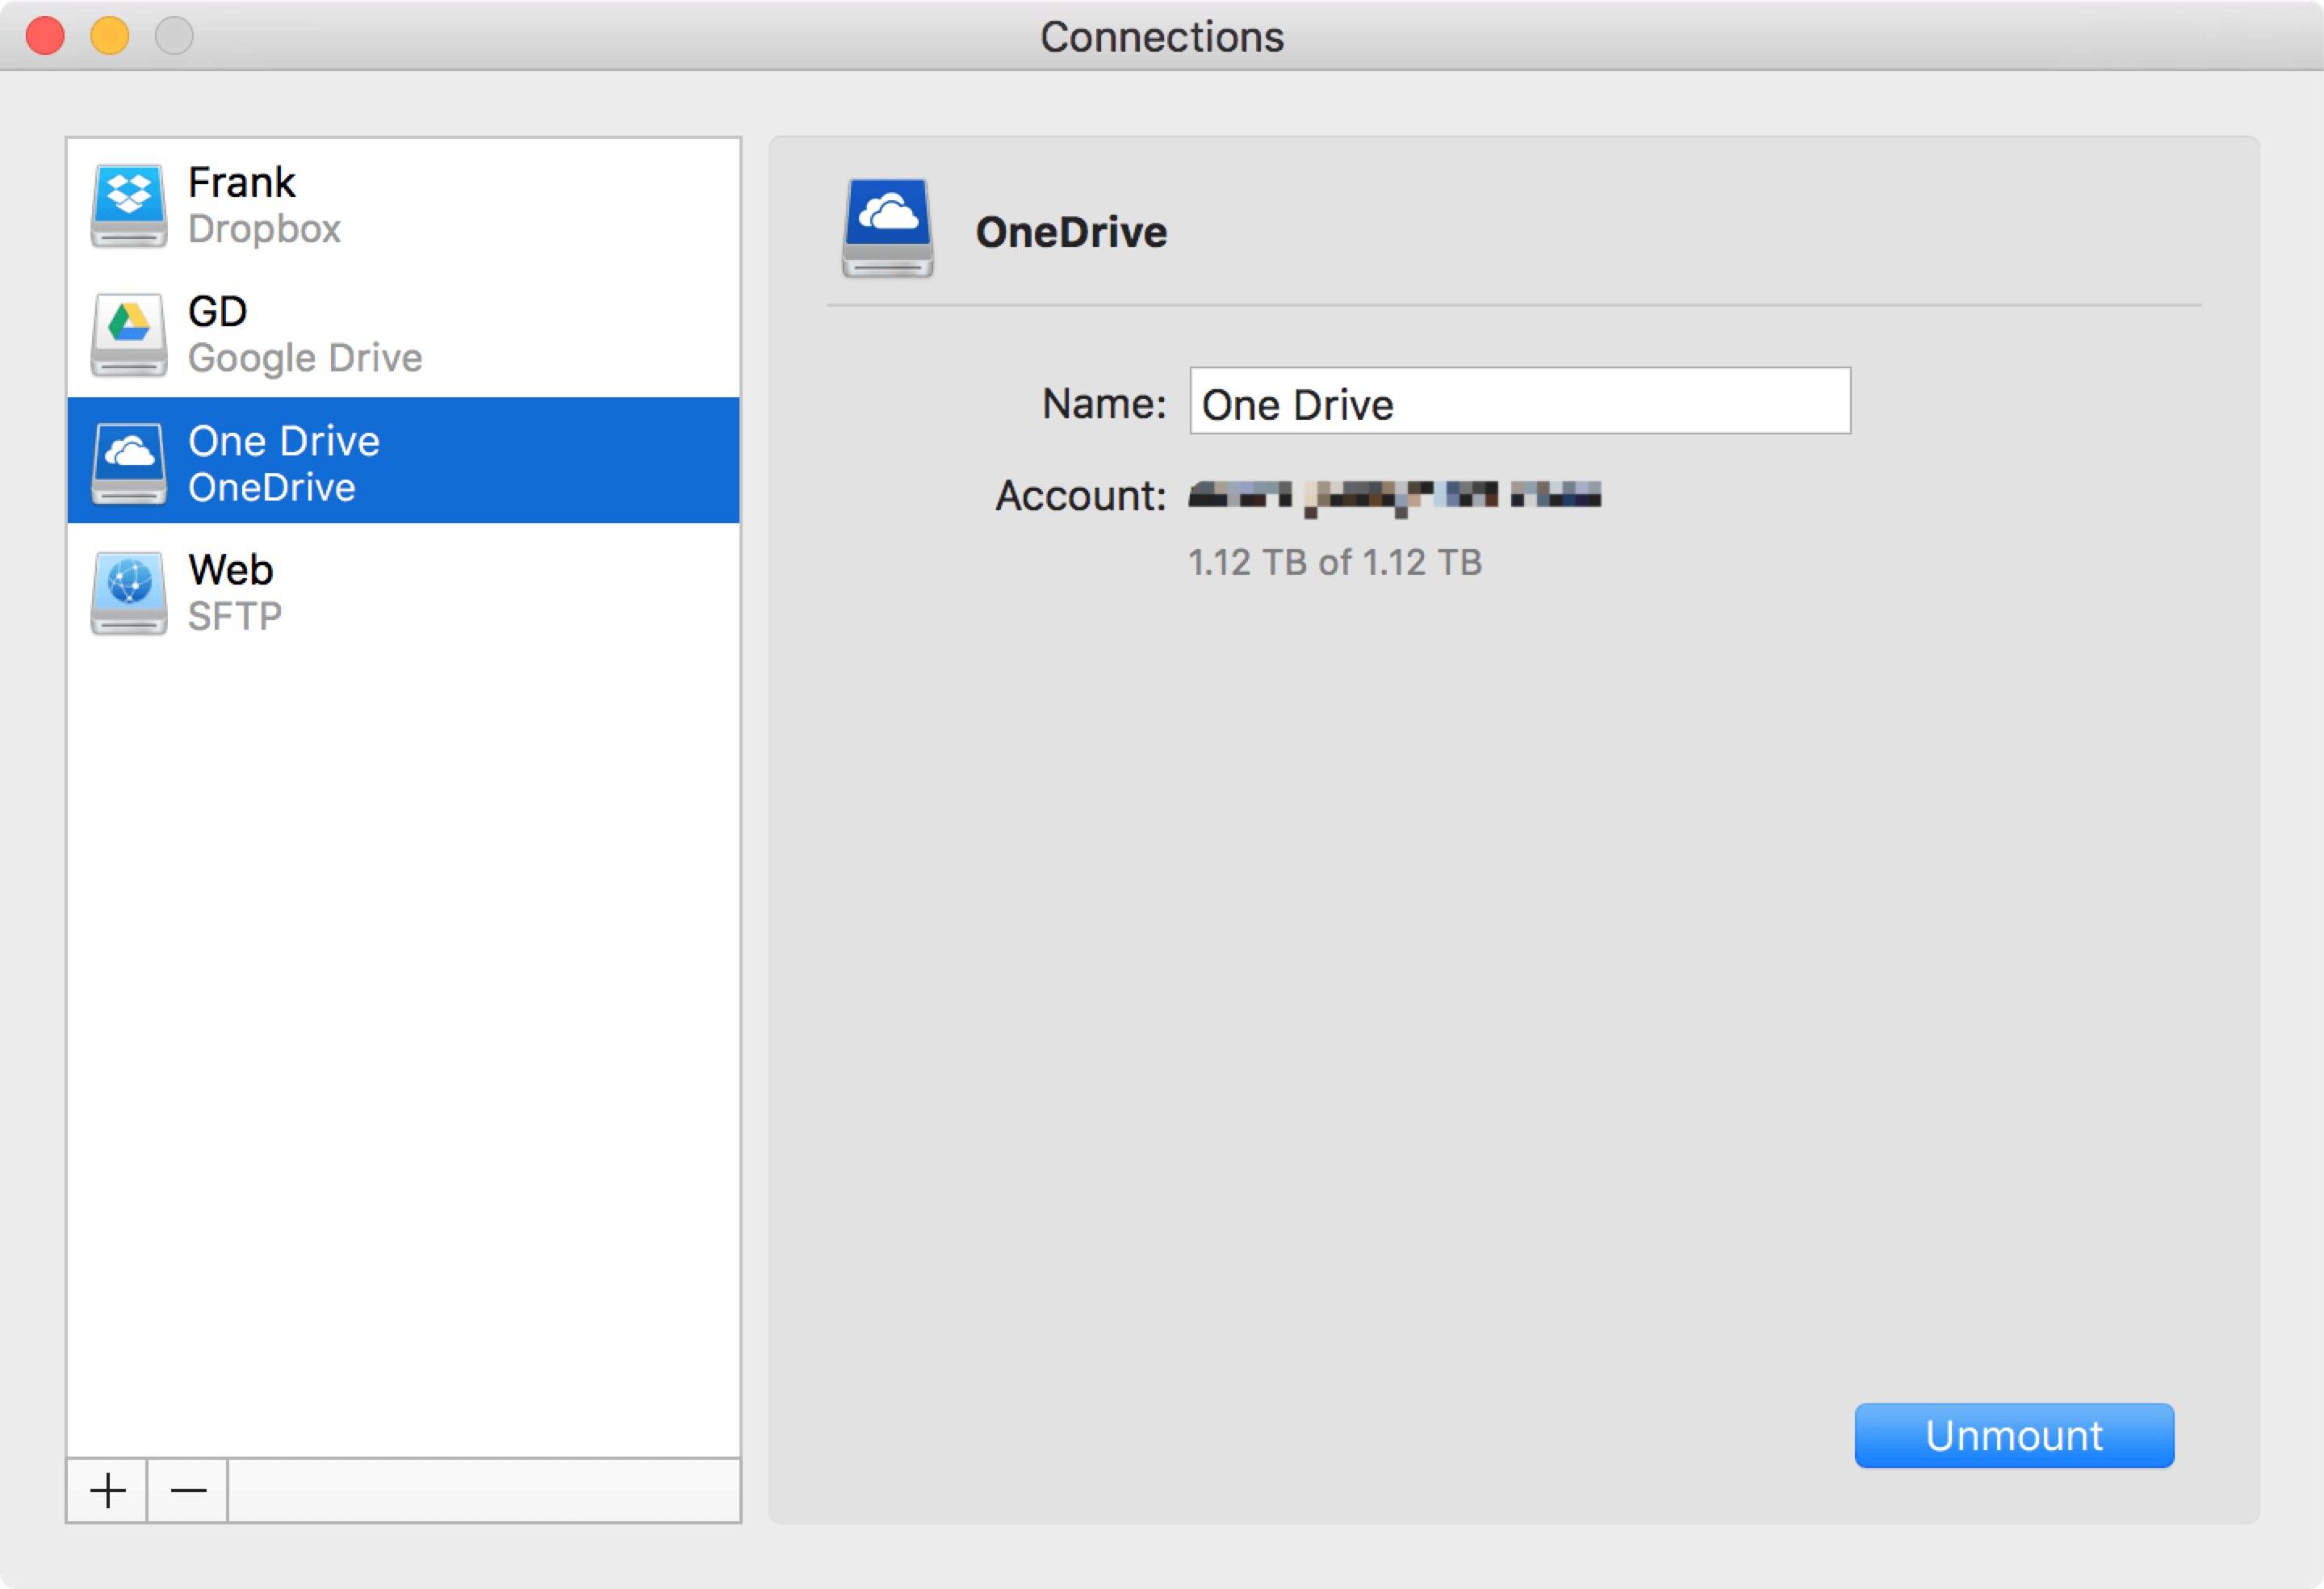The height and width of the screenshot is (1589, 2324).
Task: Select the Frank Dropbox drive icon
Action: pos(128,205)
